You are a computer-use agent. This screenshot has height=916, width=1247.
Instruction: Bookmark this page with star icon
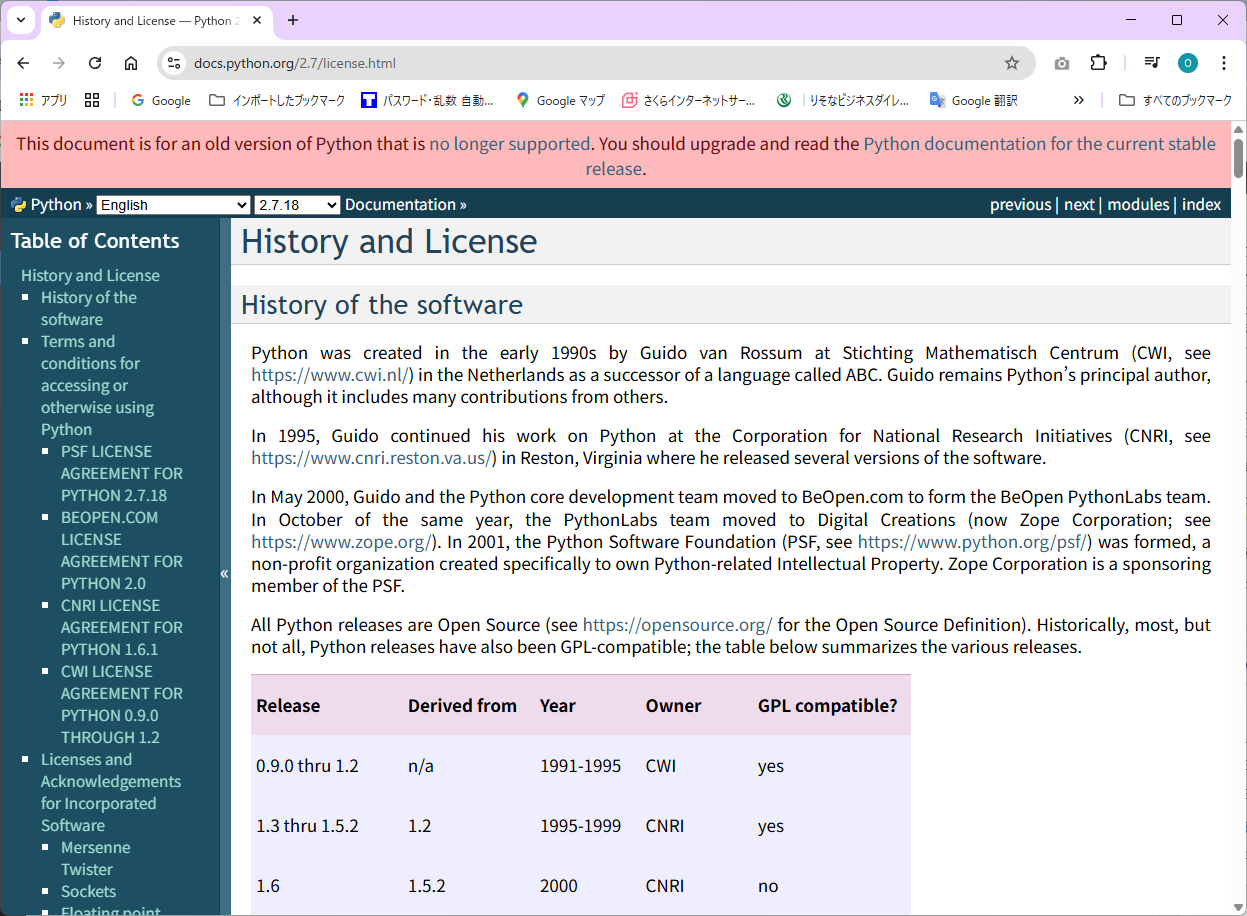(x=1011, y=63)
